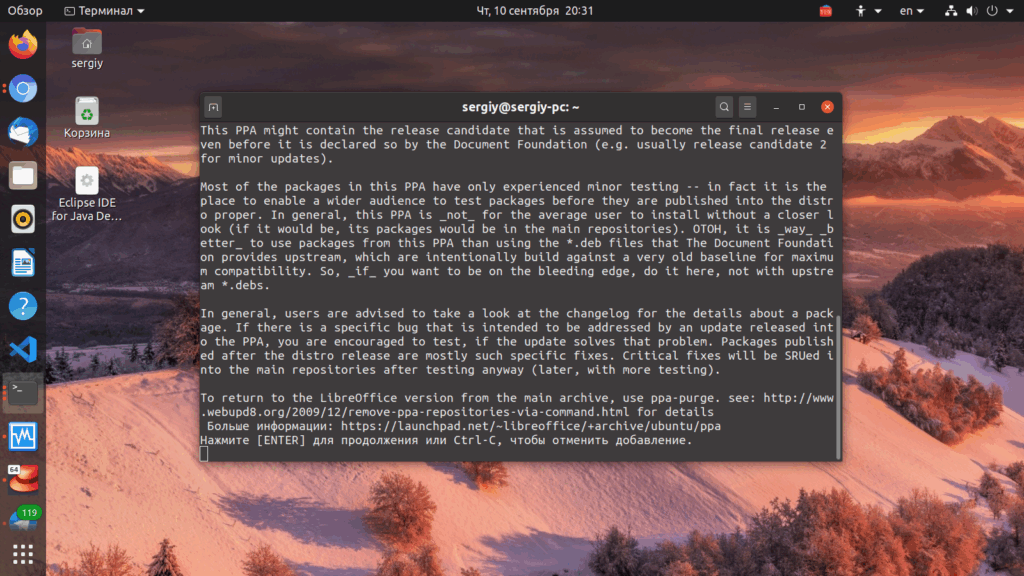Click Обзор activities button
The height and width of the screenshot is (576, 1024).
25,10
